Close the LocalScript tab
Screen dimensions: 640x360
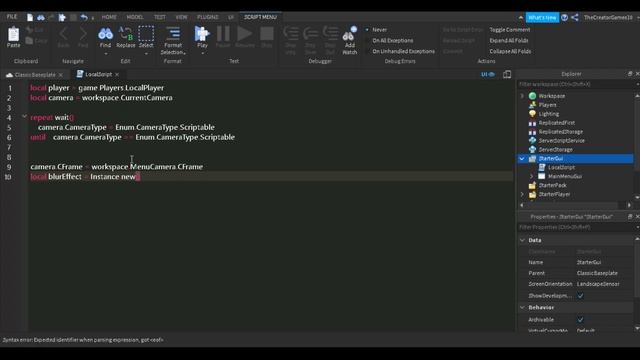pos(117,74)
